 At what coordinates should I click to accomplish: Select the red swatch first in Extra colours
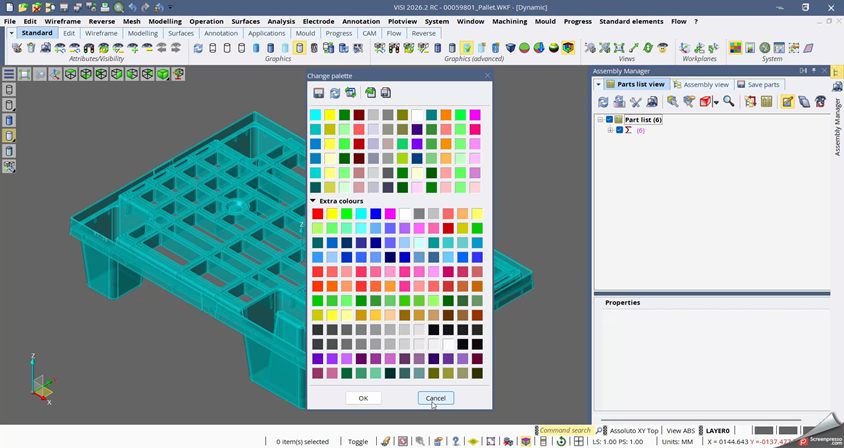pyautogui.click(x=318, y=214)
